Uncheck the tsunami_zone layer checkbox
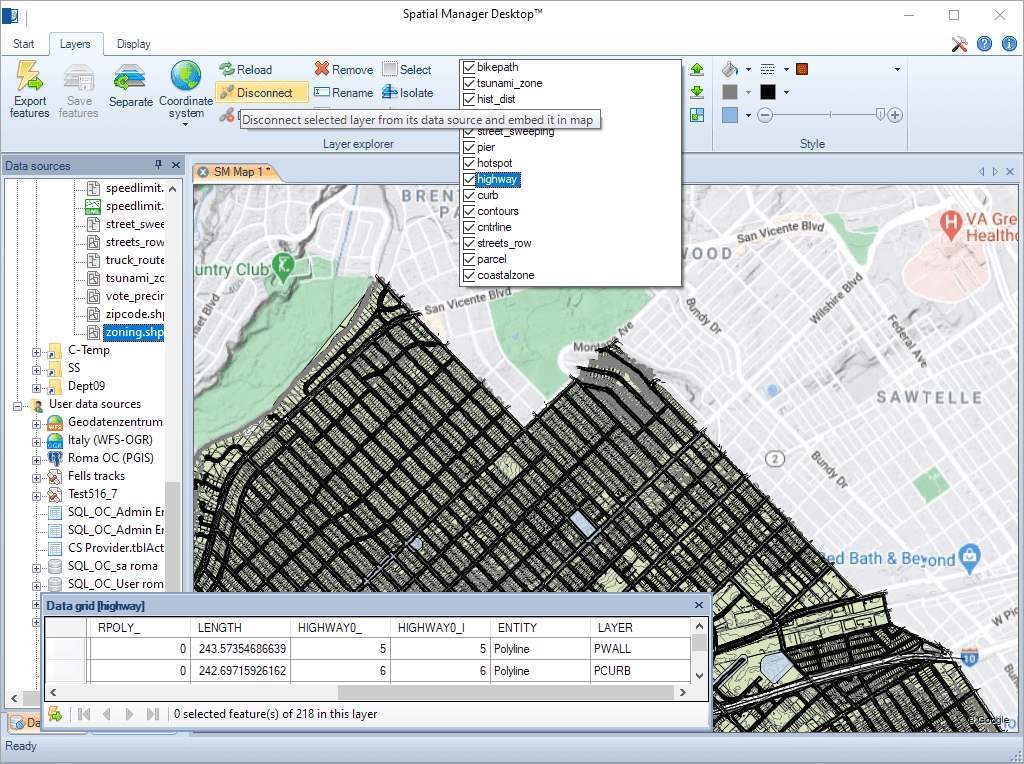Viewport: 1024px width, 764px height. point(469,83)
